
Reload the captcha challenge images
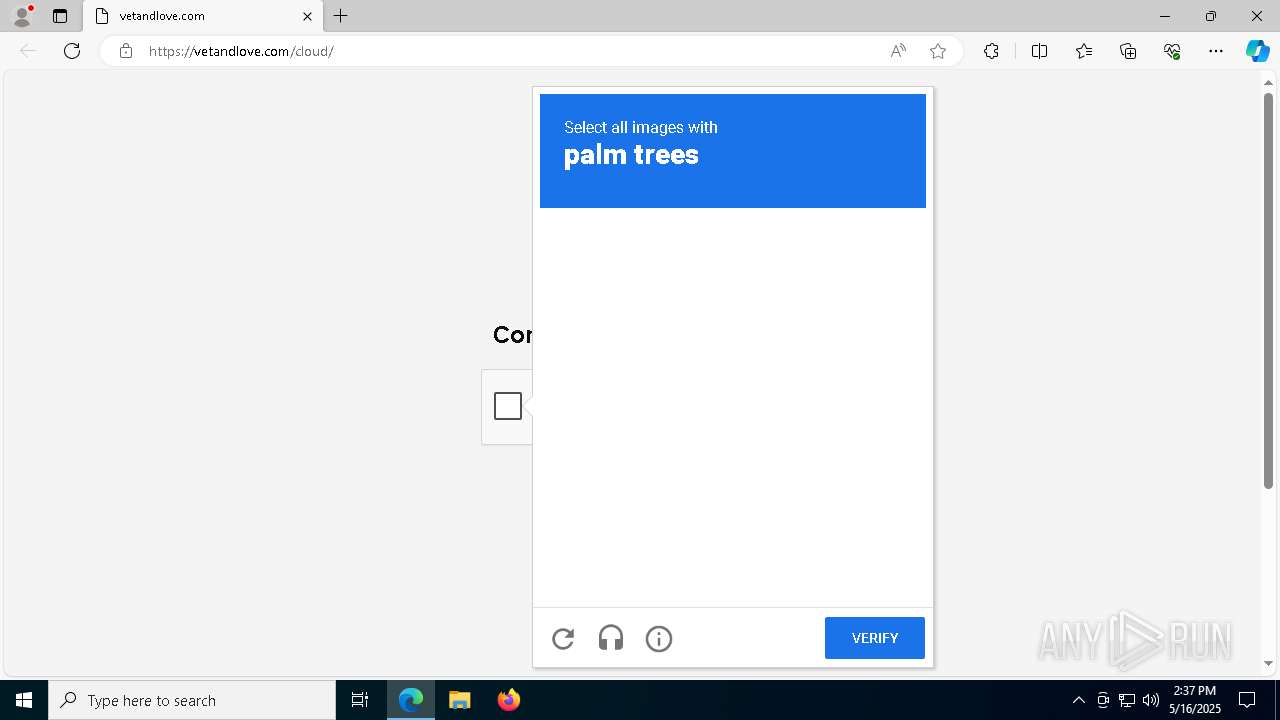(563, 638)
